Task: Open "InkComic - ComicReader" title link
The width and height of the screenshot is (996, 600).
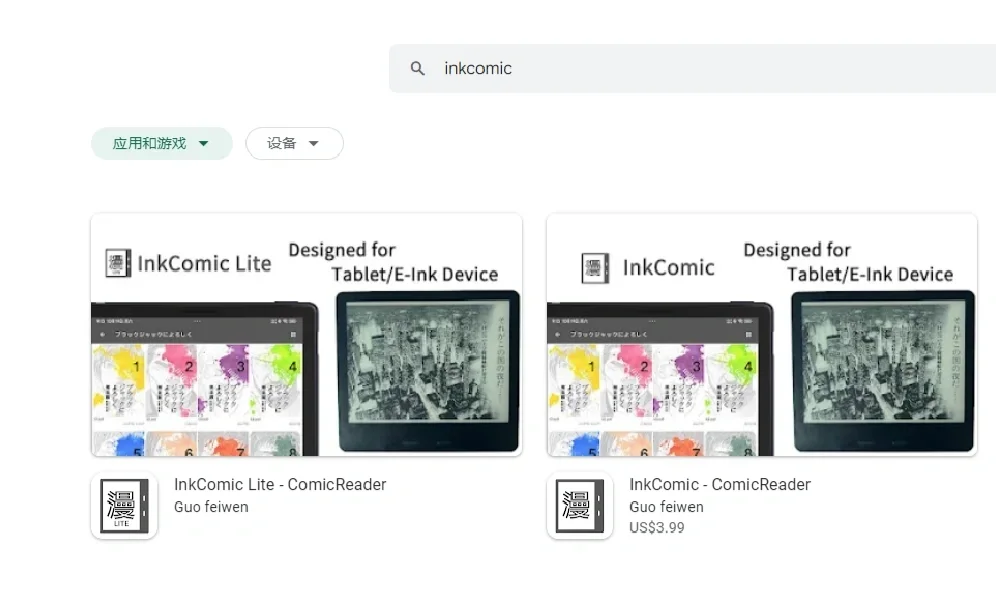Action: coord(720,484)
